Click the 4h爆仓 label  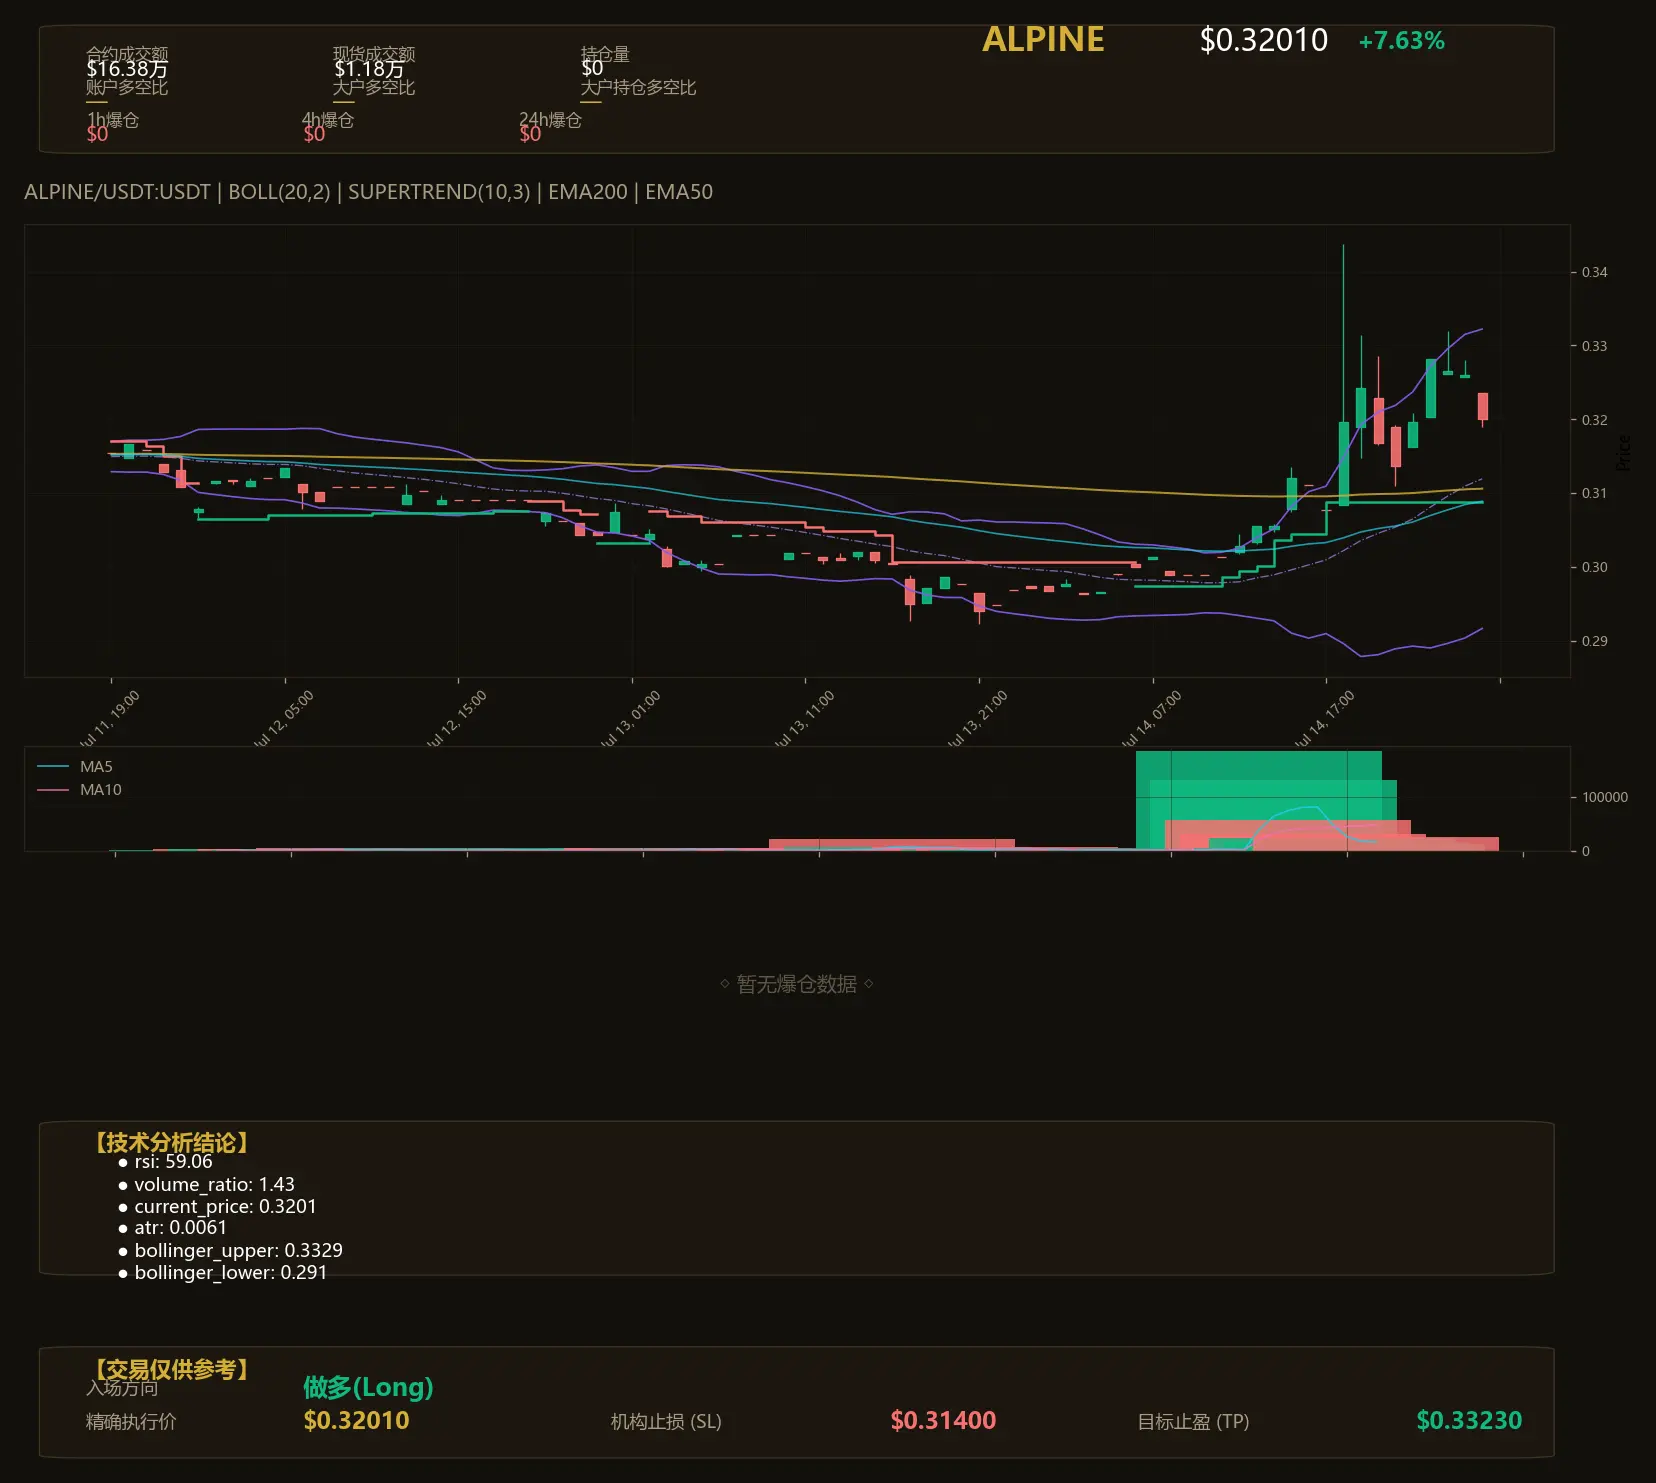(329, 120)
